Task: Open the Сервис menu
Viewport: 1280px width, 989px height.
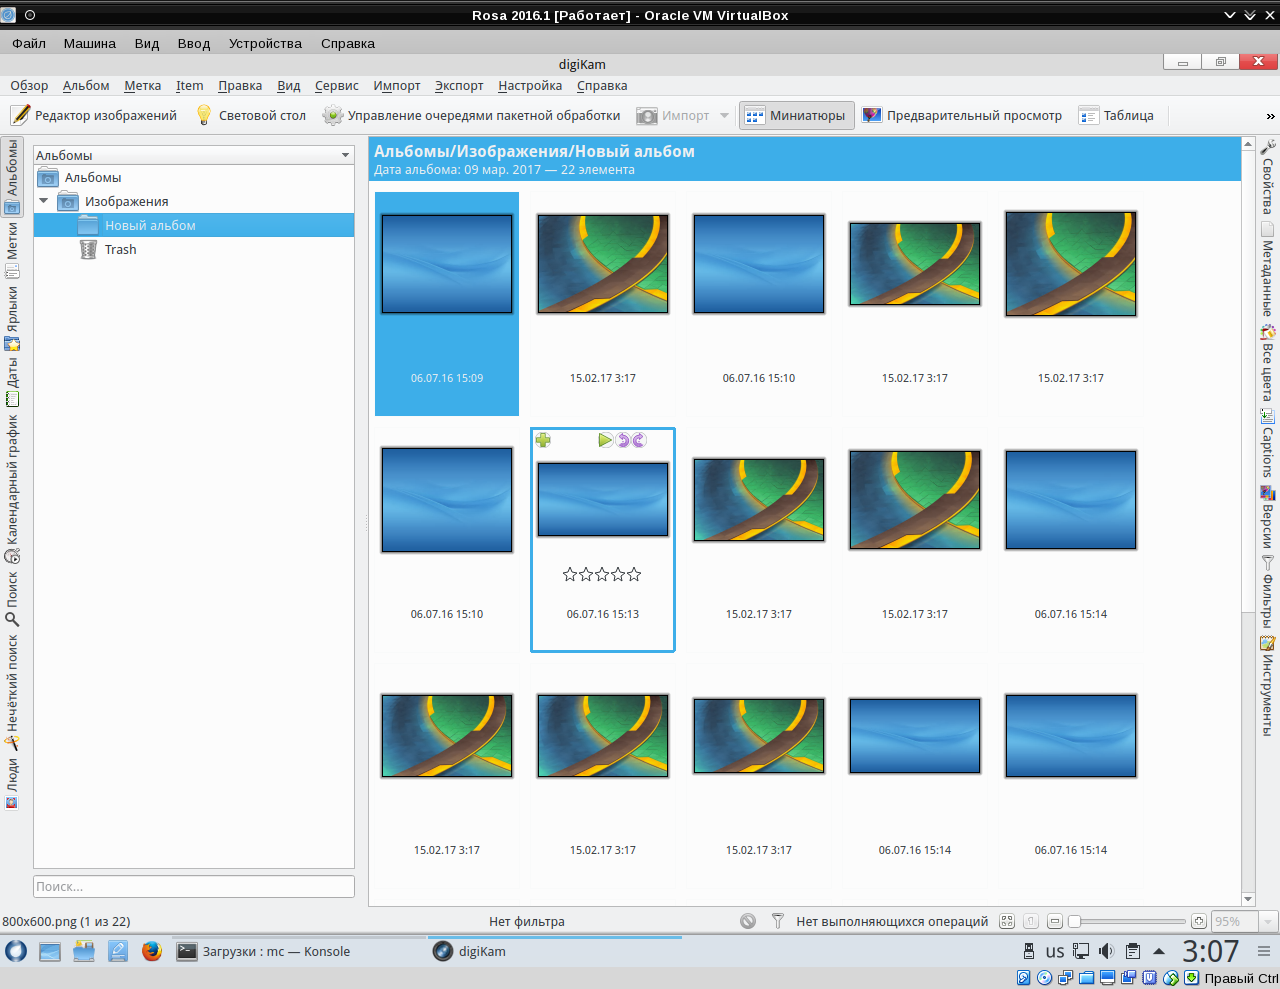Action: coord(336,86)
